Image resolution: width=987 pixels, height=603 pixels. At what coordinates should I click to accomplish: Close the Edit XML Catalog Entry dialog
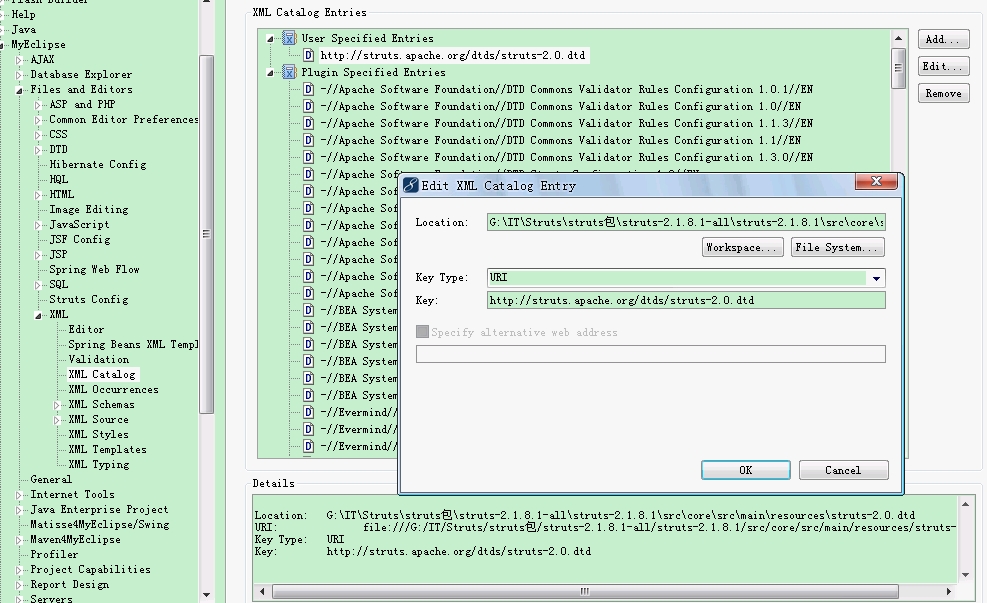[876, 181]
